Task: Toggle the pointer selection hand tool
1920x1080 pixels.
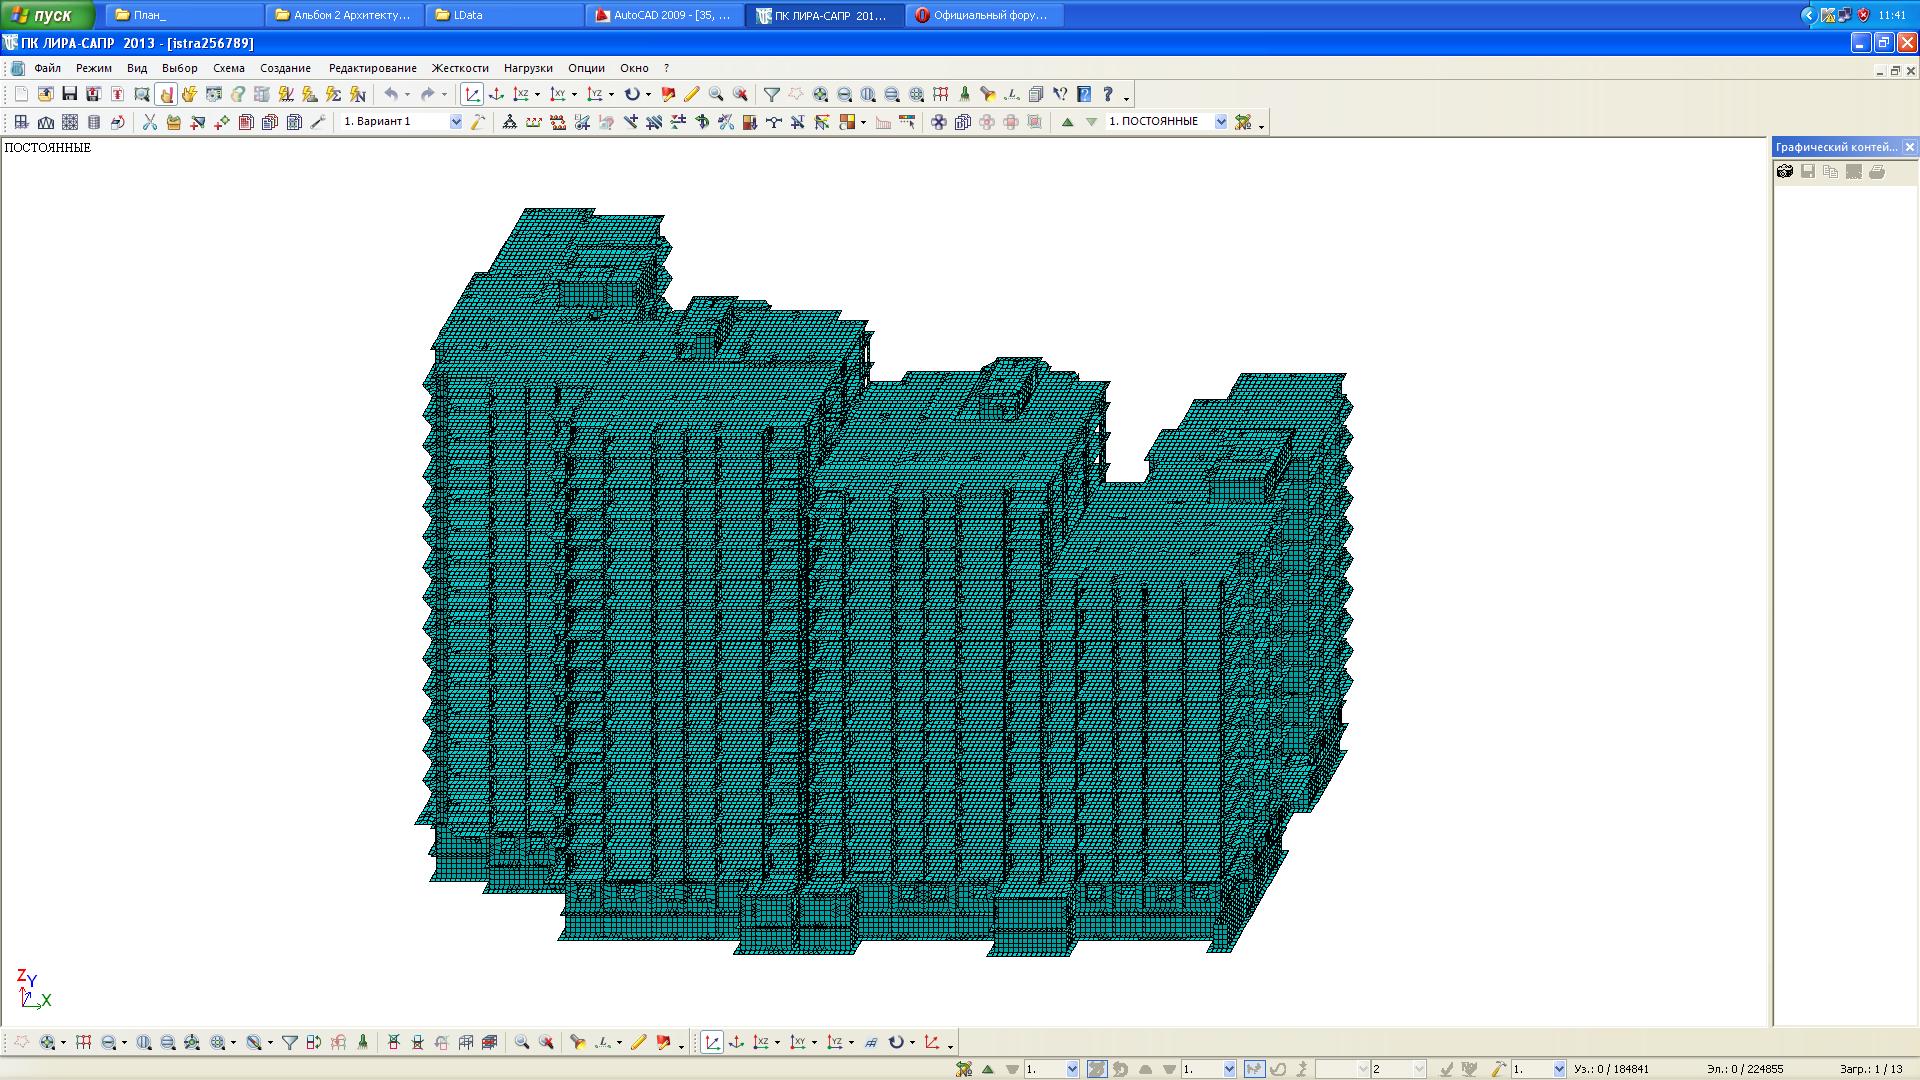Action: (166, 94)
